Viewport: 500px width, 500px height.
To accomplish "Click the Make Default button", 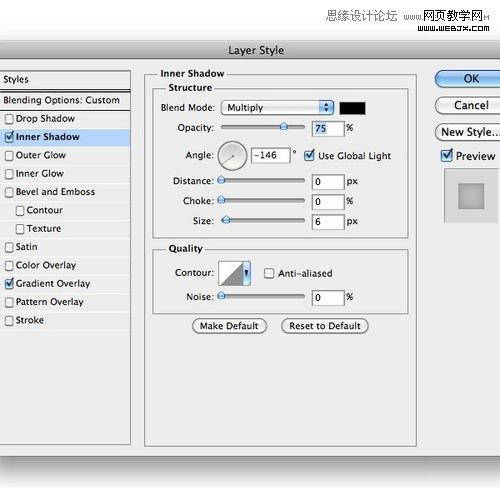I will coord(229,326).
